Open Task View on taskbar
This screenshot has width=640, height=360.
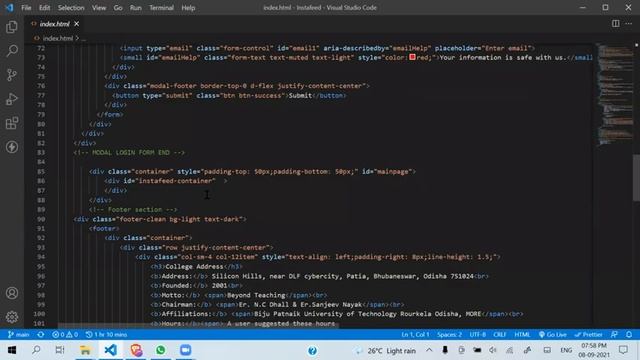pos(60,350)
